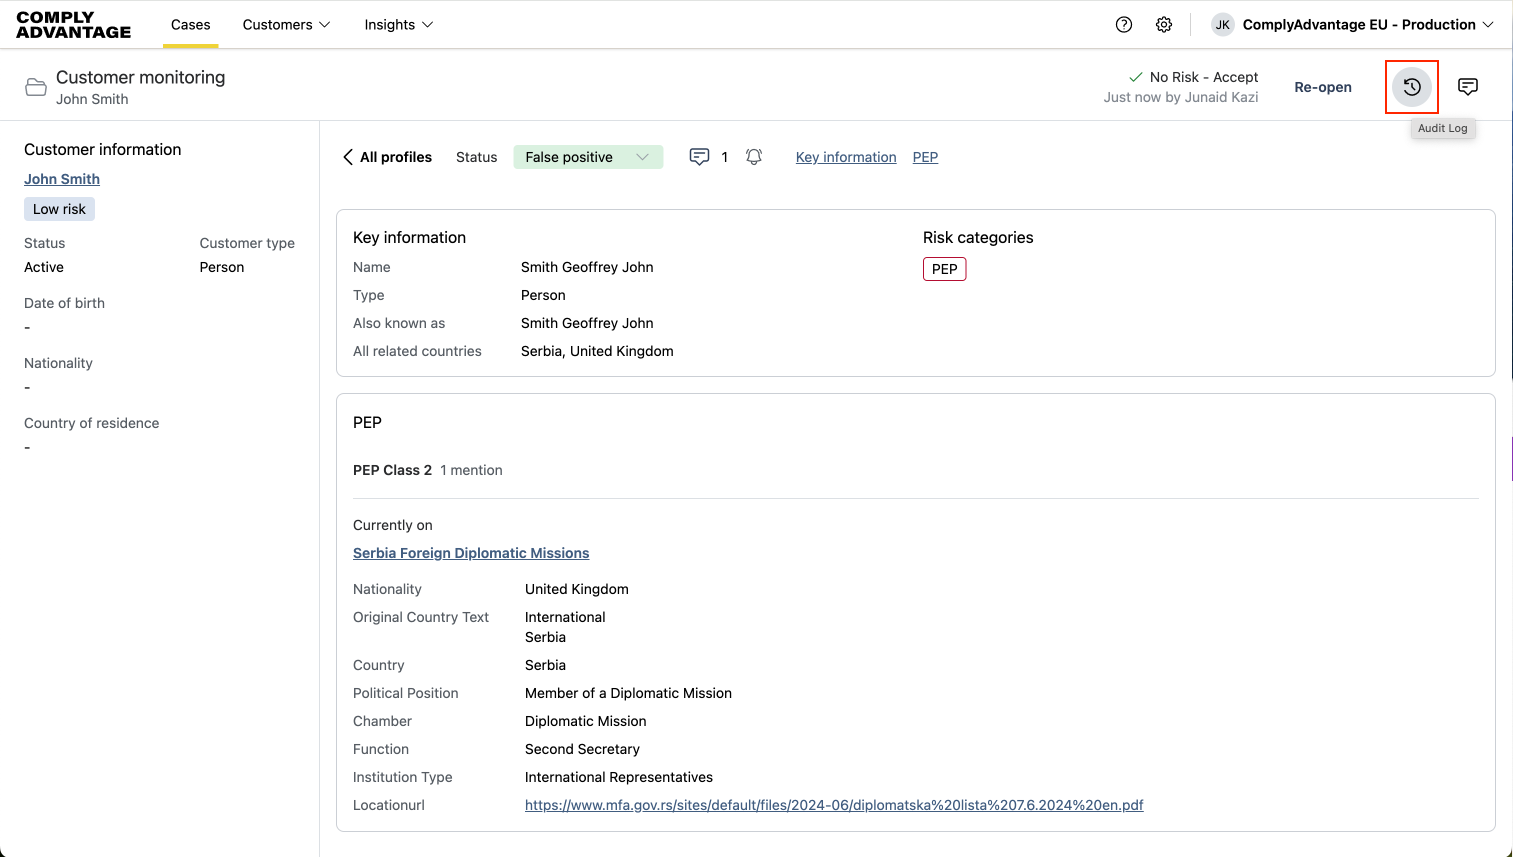Click the ComplyAdvantage logo

point(74,25)
